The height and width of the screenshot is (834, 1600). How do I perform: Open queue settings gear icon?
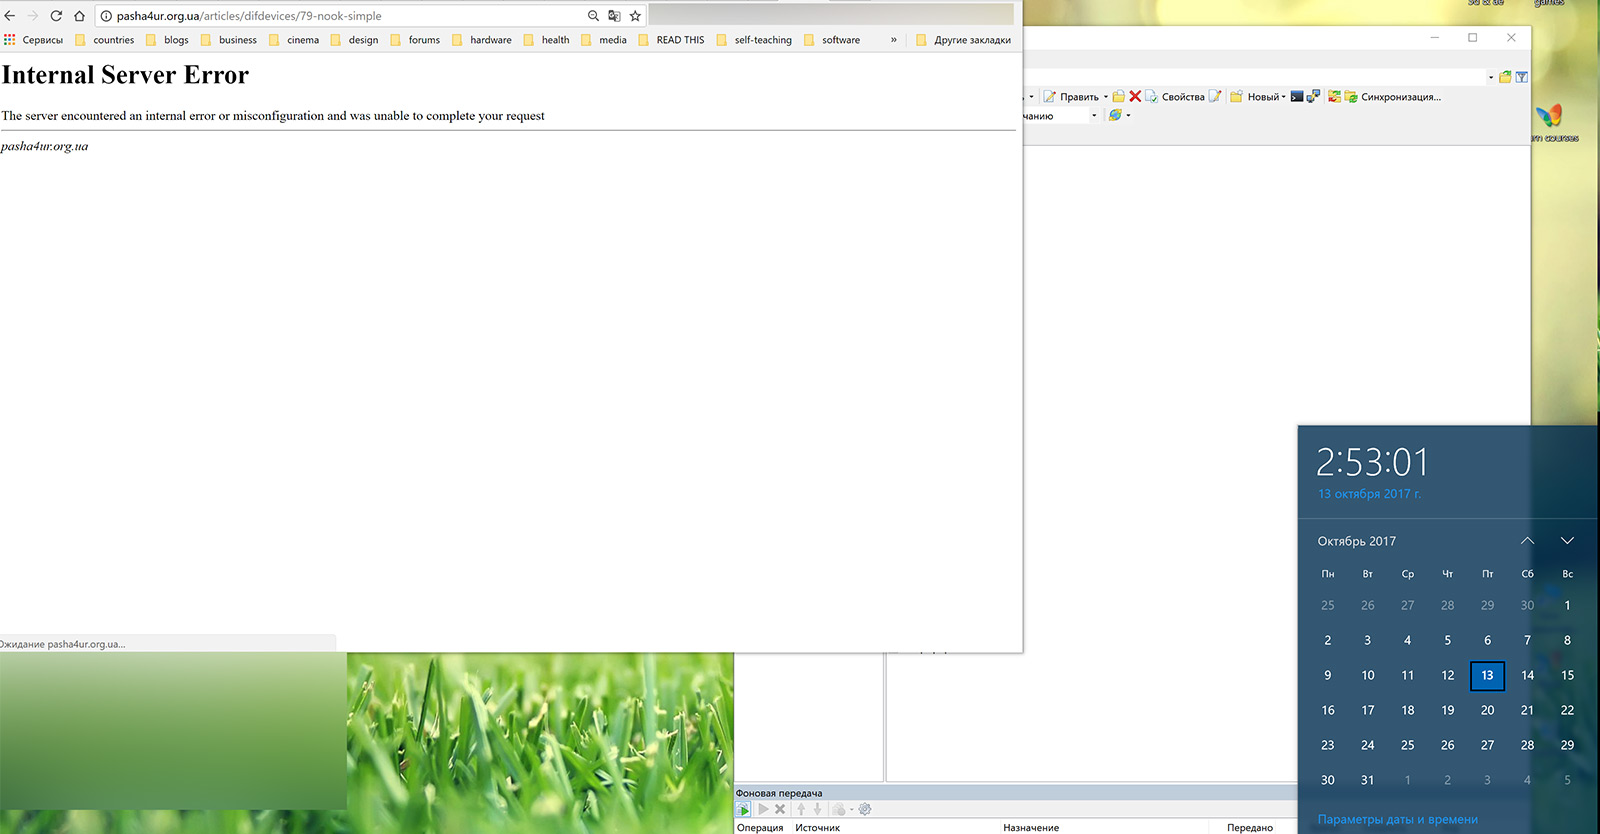click(865, 809)
